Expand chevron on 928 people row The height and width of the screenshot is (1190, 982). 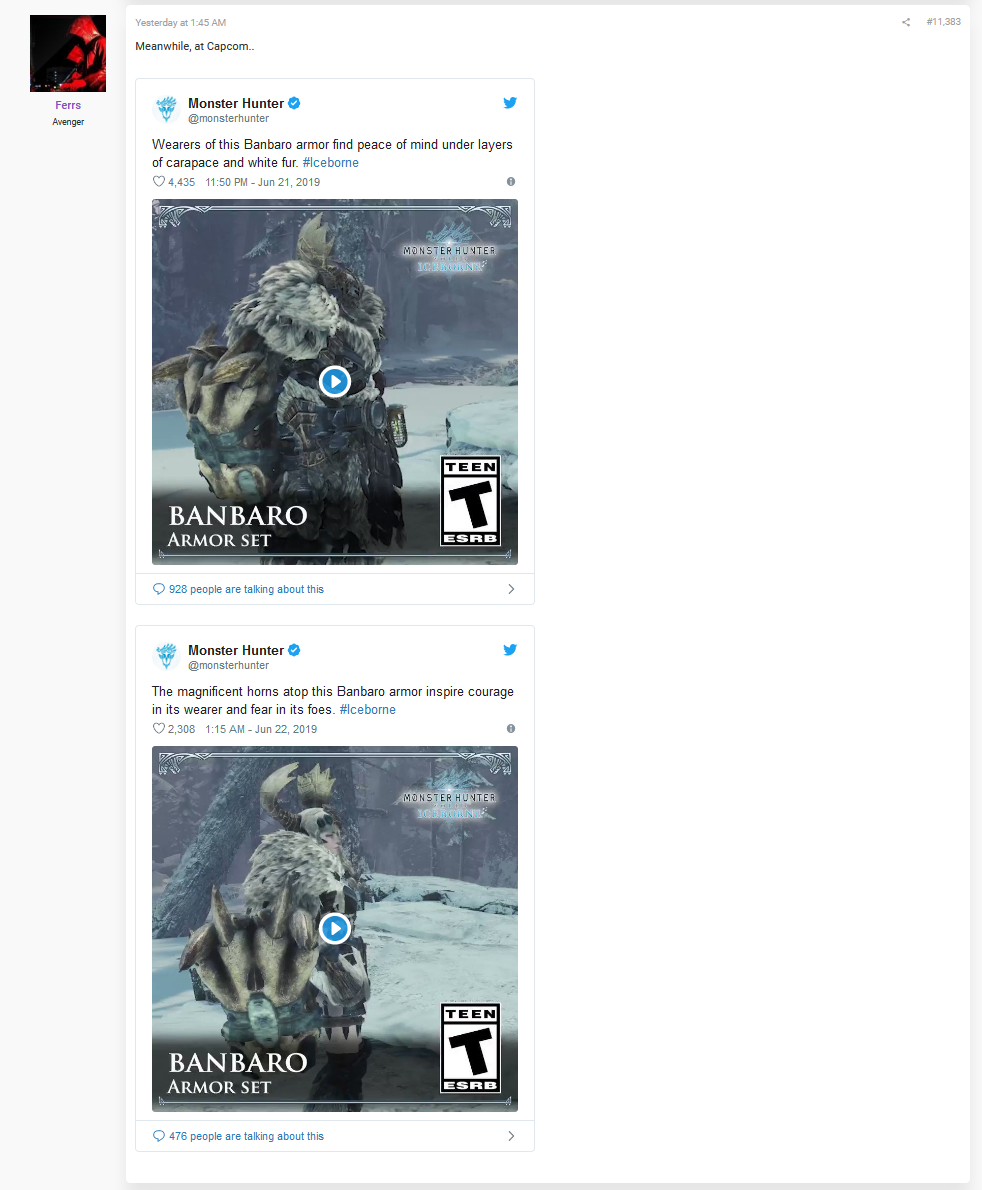511,589
